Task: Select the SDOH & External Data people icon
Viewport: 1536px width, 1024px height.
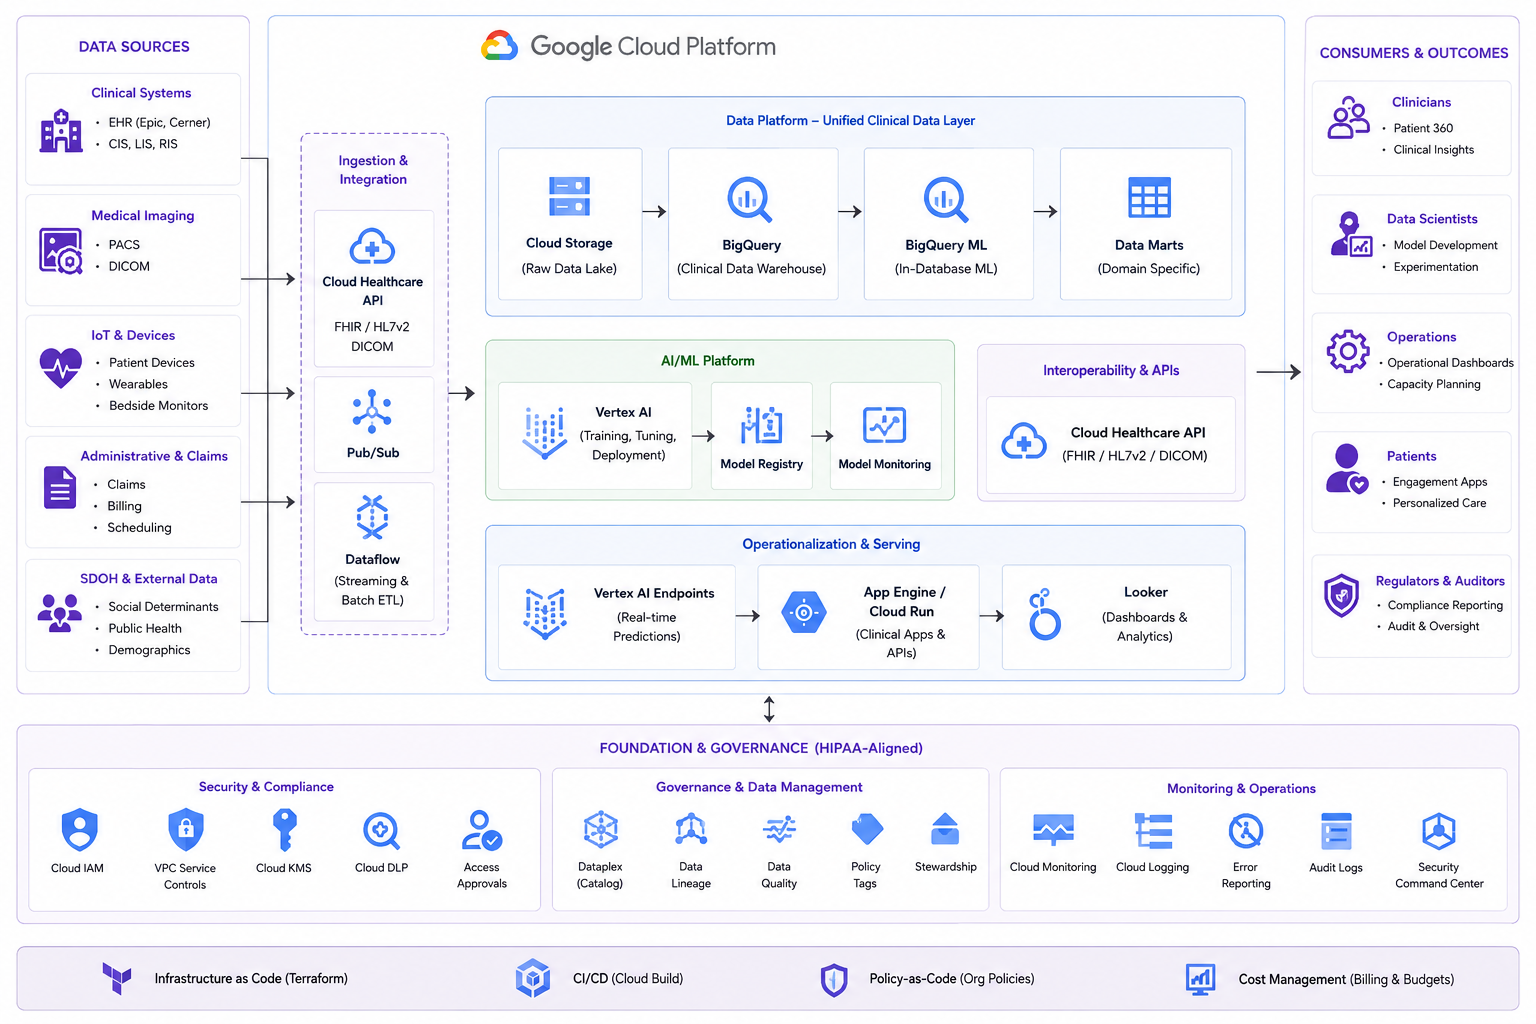Action: pos(60,612)
